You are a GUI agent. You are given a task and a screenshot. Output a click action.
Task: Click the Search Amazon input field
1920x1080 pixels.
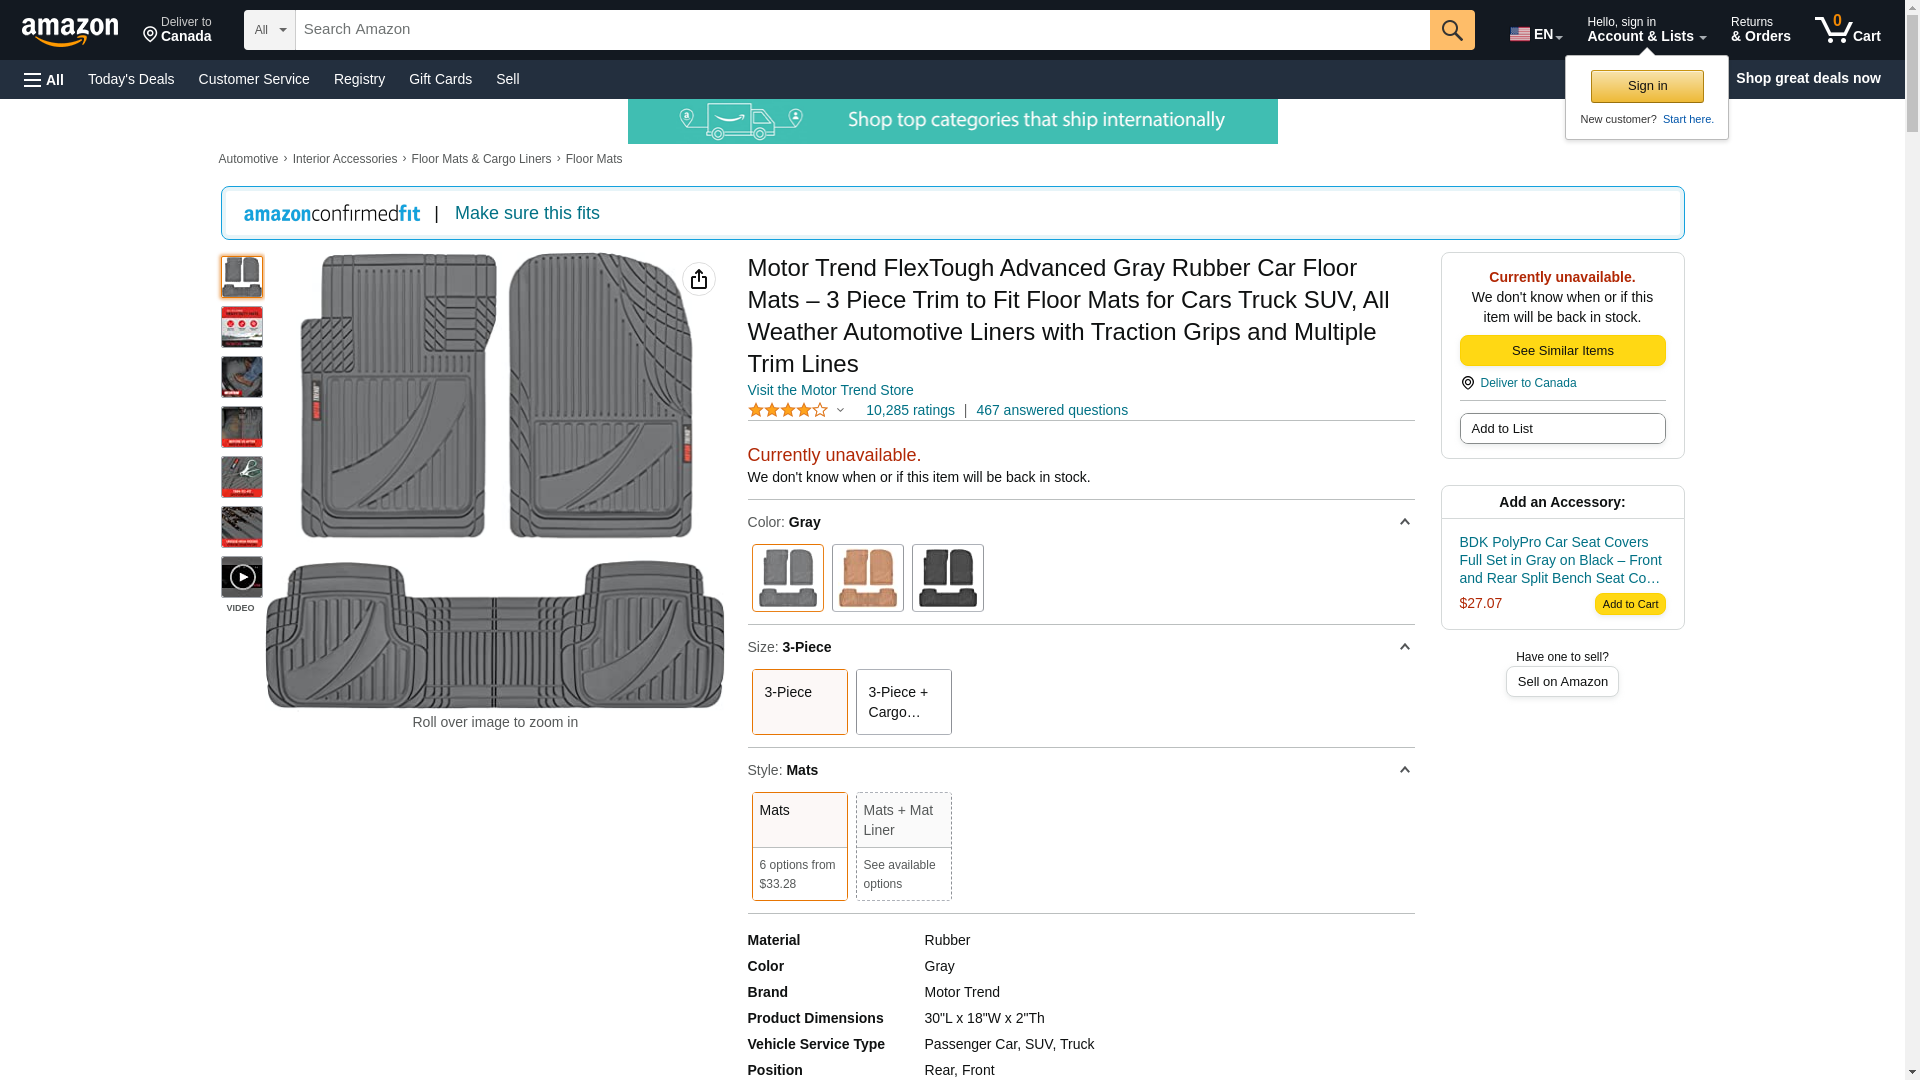[860, 30]
